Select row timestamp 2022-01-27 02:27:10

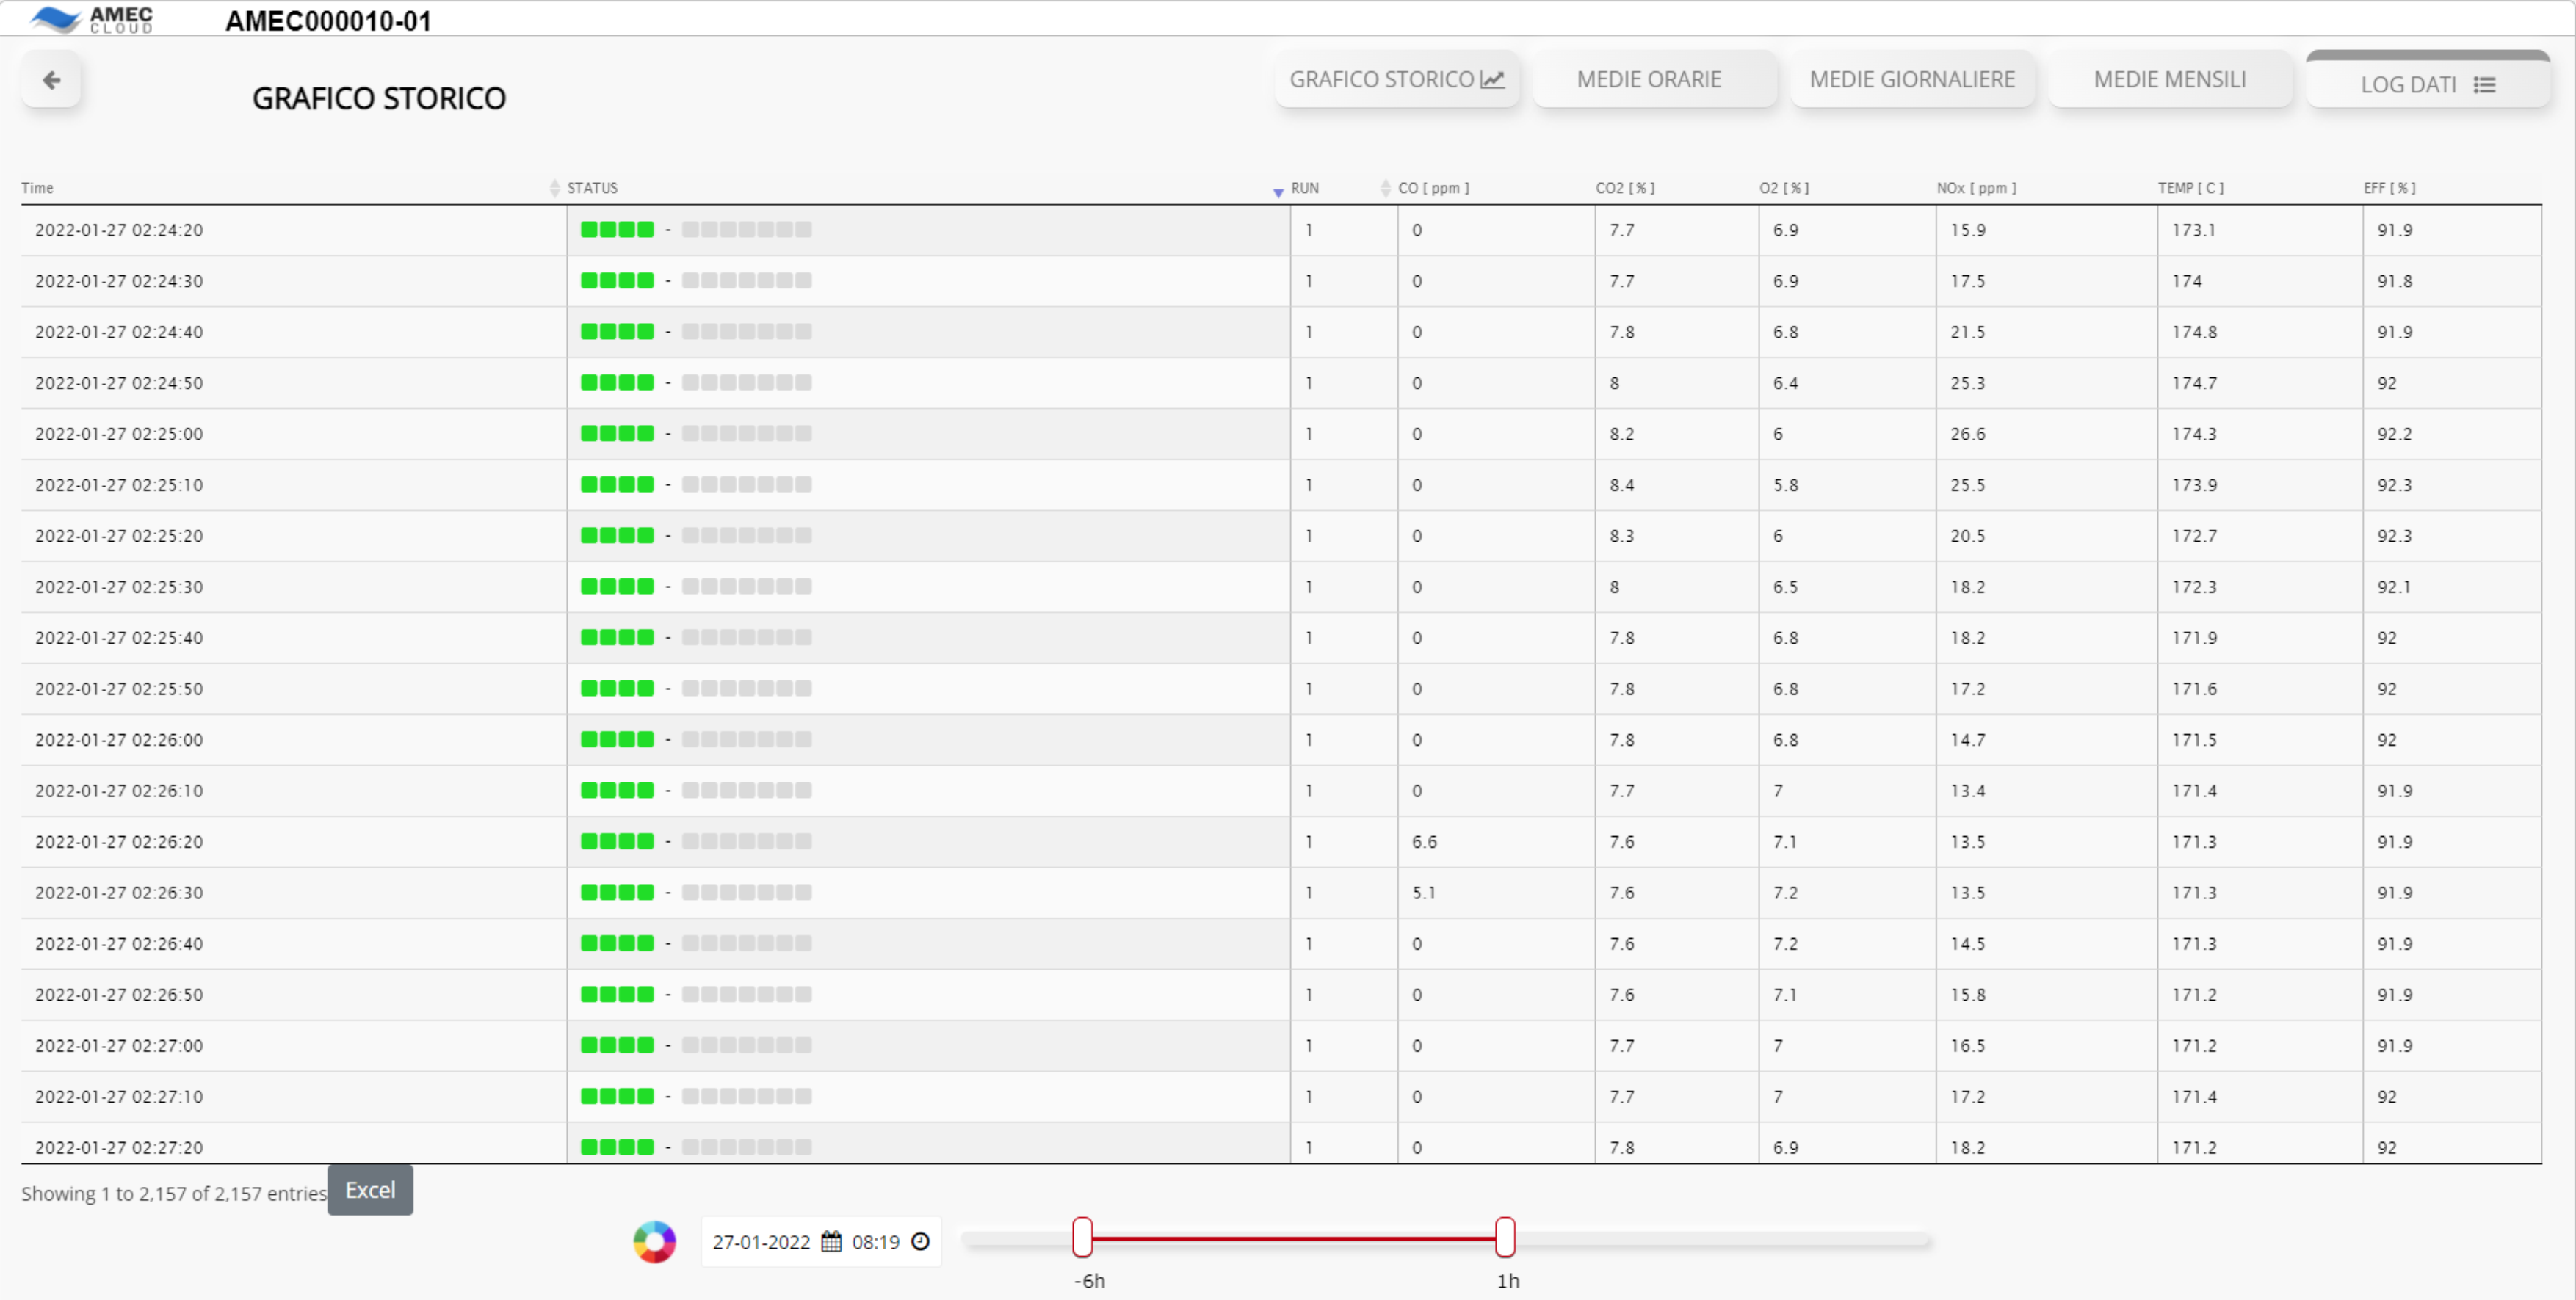[119, 1097]
